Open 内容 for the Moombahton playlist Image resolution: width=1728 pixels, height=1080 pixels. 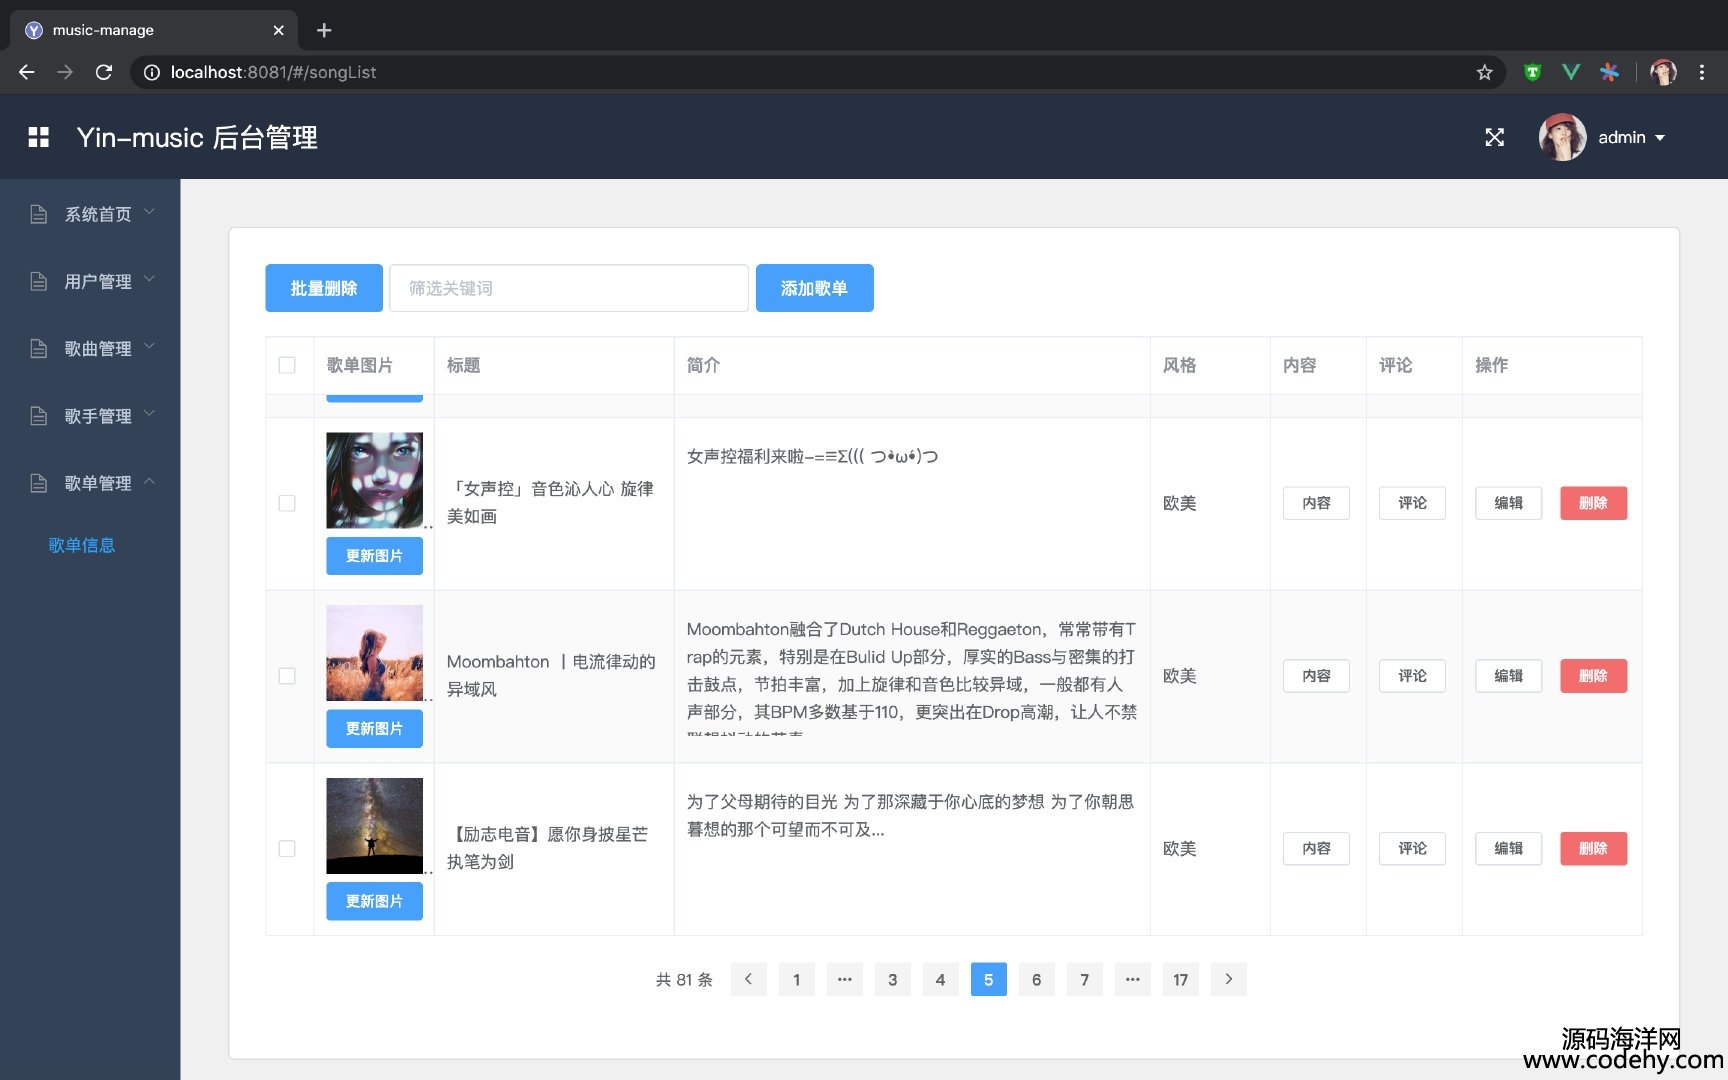click(1316, 676)
